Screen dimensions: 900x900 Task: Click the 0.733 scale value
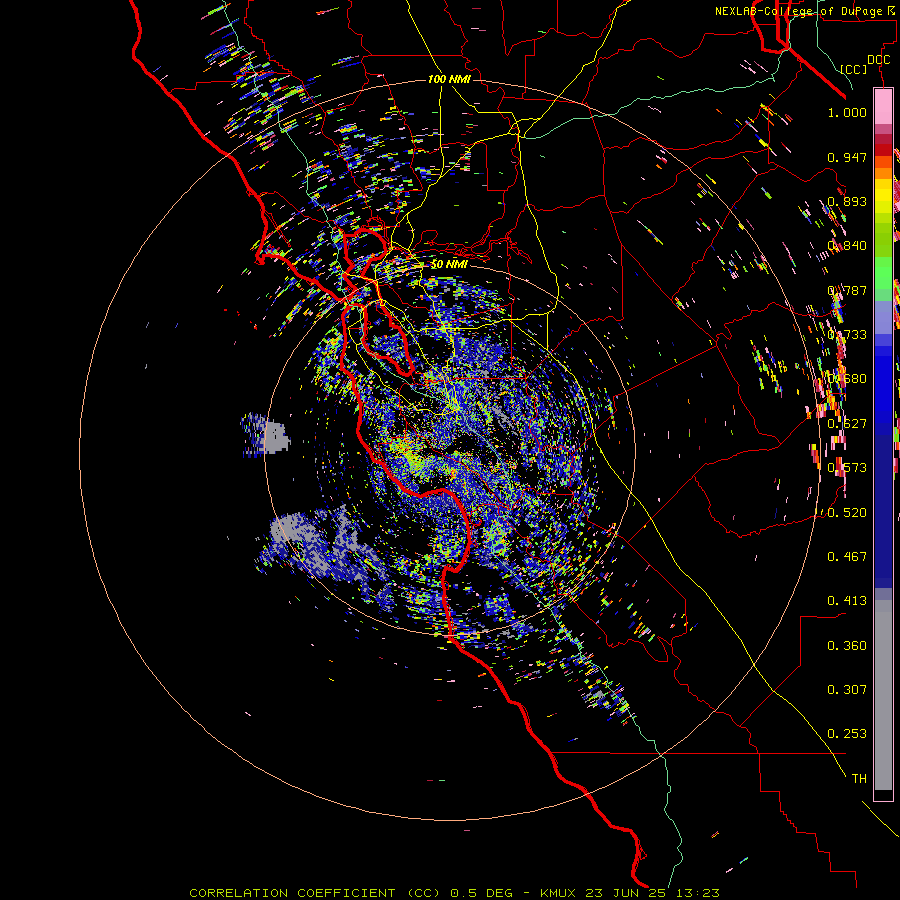coord(847,335)
